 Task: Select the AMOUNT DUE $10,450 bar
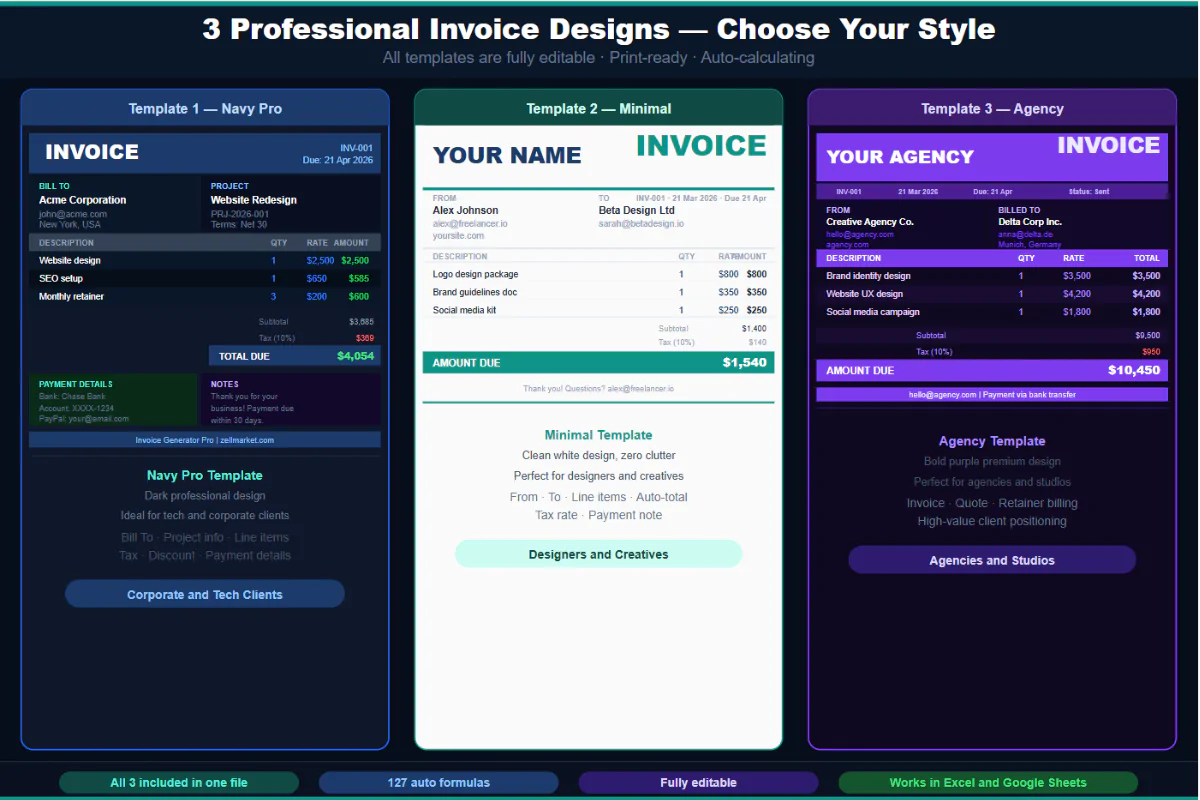pos(991,370)
